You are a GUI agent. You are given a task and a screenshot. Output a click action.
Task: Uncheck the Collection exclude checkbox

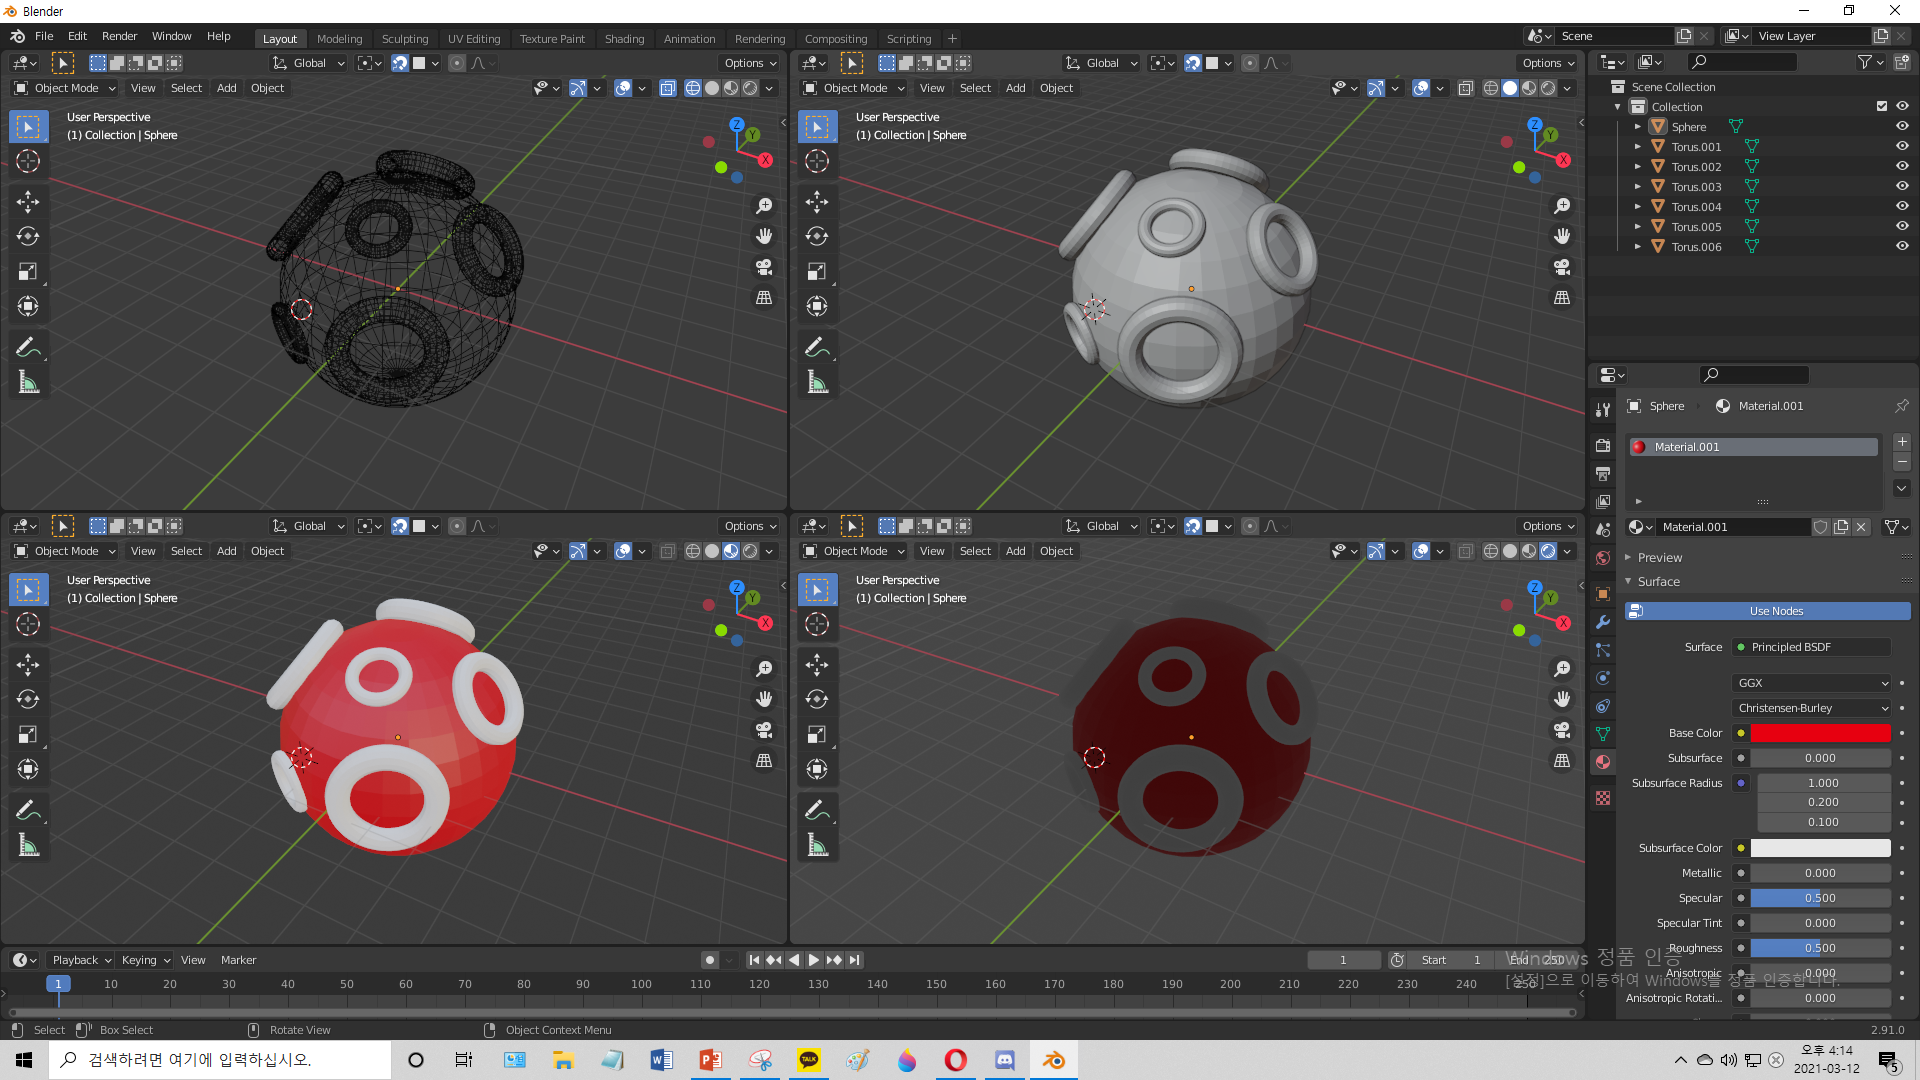(x=1882, y=107)
